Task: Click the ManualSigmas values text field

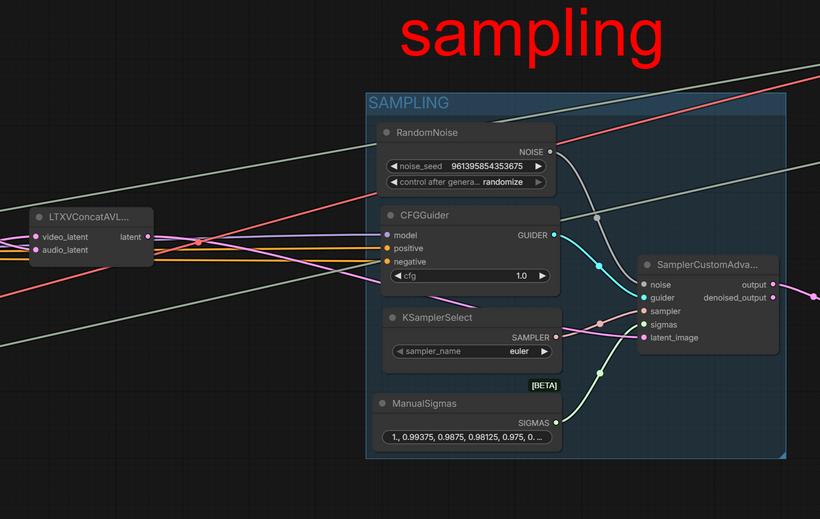Action: 466,437
